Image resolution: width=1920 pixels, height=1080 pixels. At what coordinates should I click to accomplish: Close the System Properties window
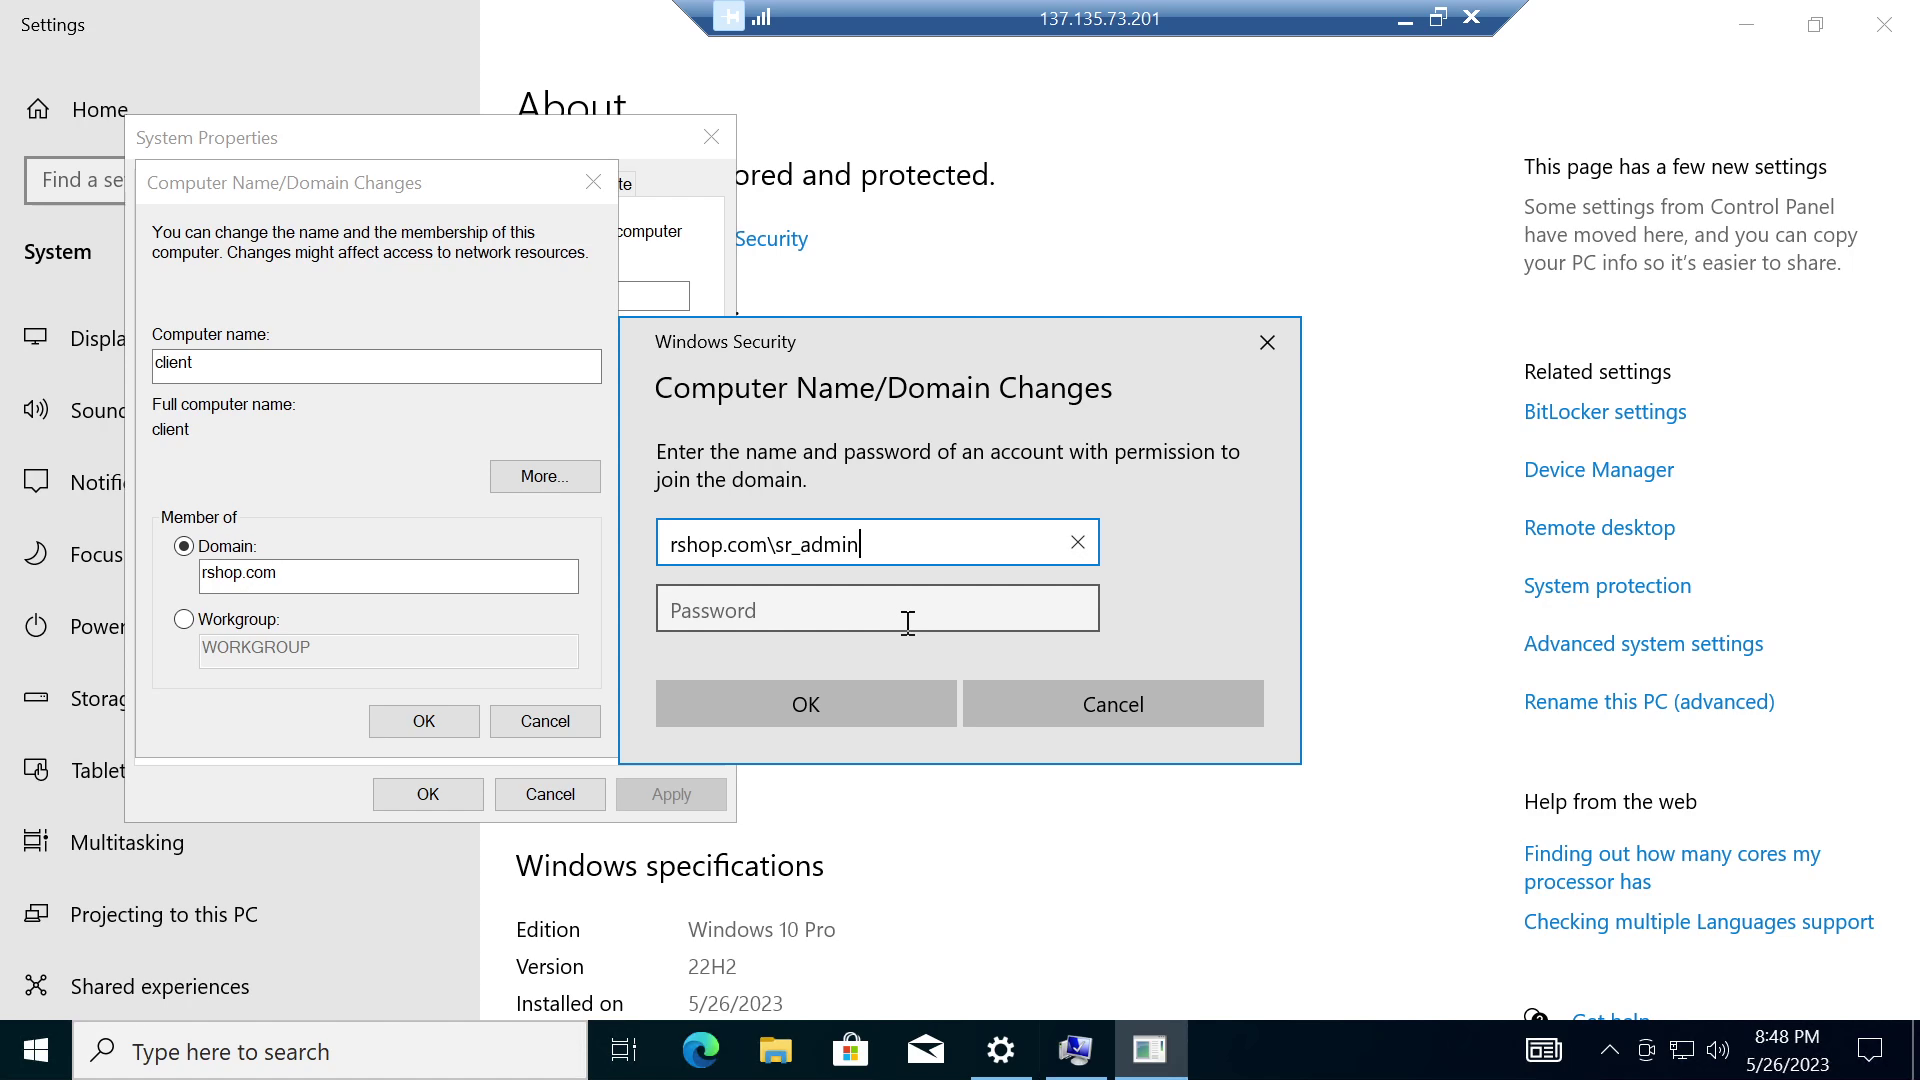[711, 137]
